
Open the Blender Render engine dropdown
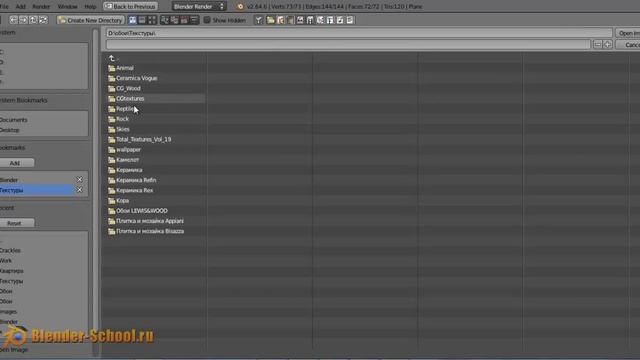[199, 7]
